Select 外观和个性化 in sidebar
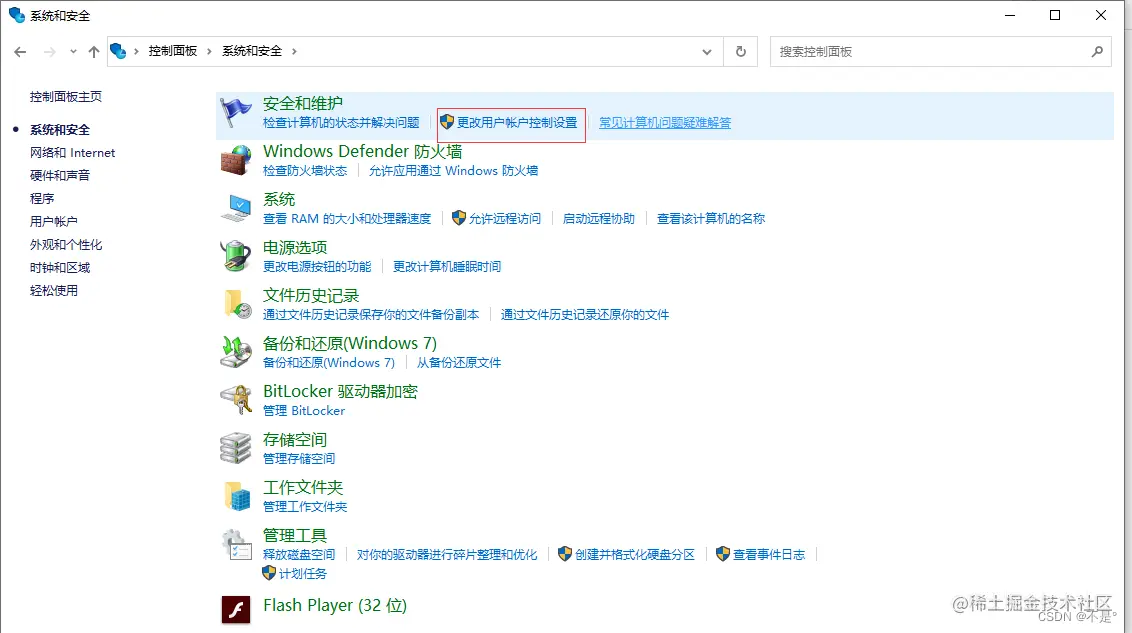Image resolution: width=1132 pixels, height=633 pixels. (x=66, y=245)
